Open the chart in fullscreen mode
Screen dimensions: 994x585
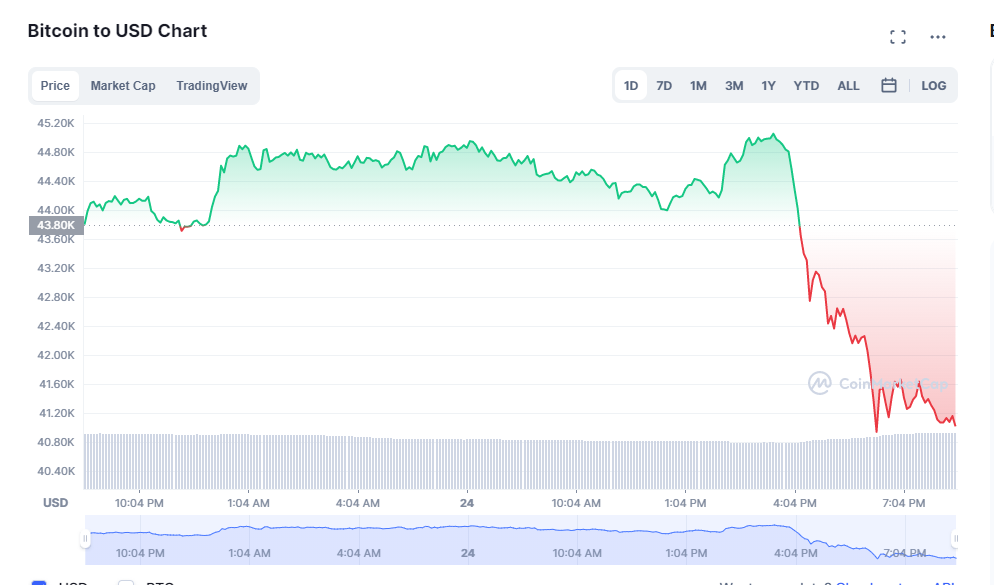898,37
